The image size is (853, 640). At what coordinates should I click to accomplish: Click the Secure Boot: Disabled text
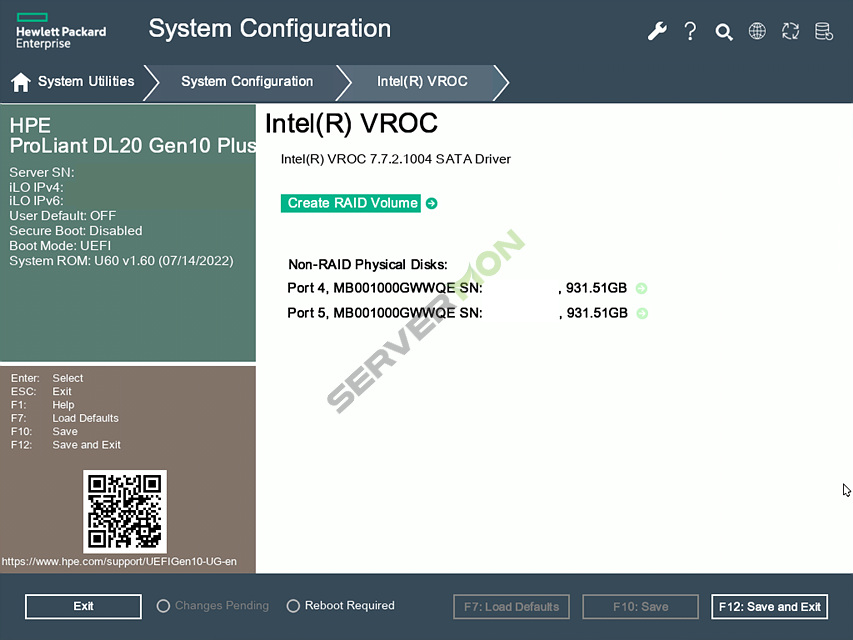(76, 231)
